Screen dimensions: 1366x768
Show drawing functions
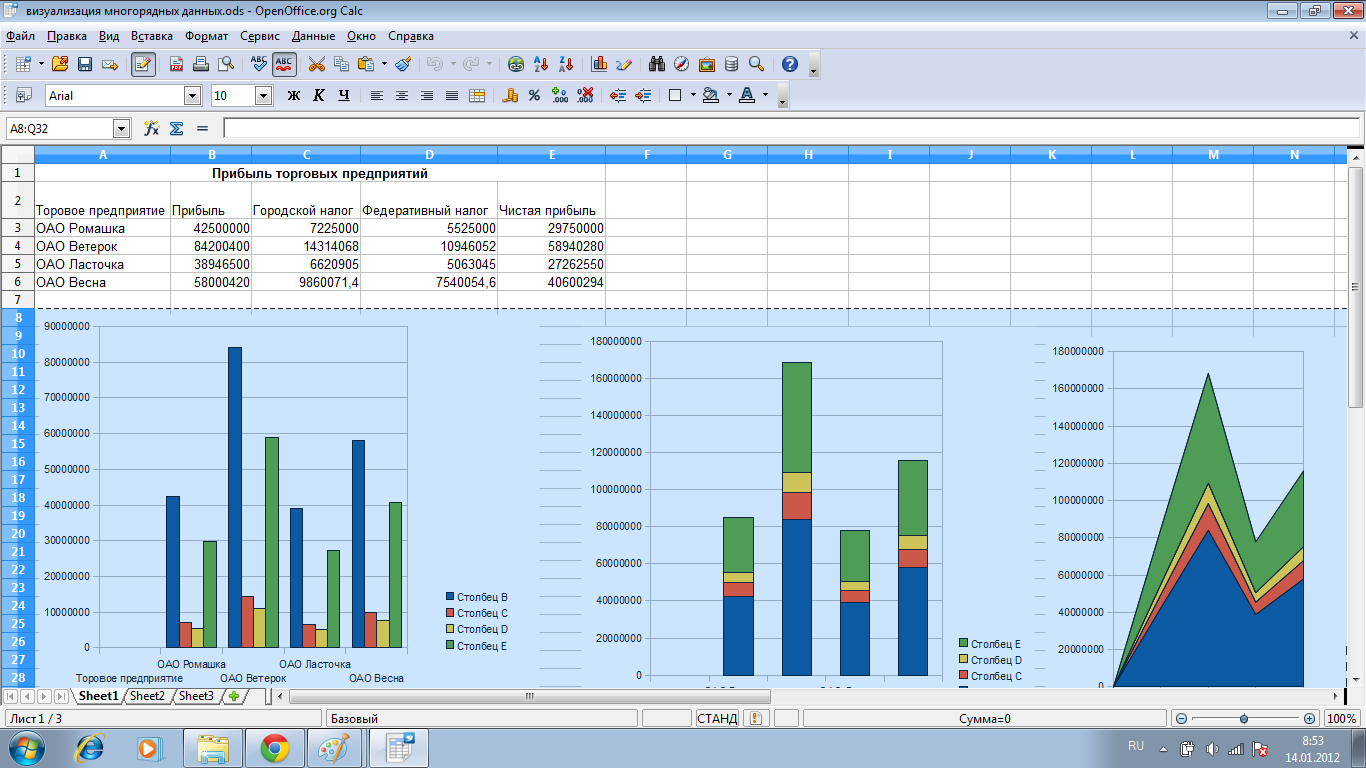[x=624, y=64]
